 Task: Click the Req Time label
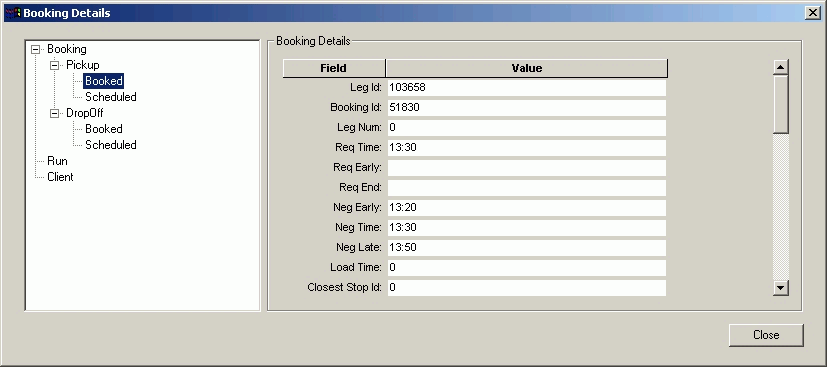coord(358,148)
